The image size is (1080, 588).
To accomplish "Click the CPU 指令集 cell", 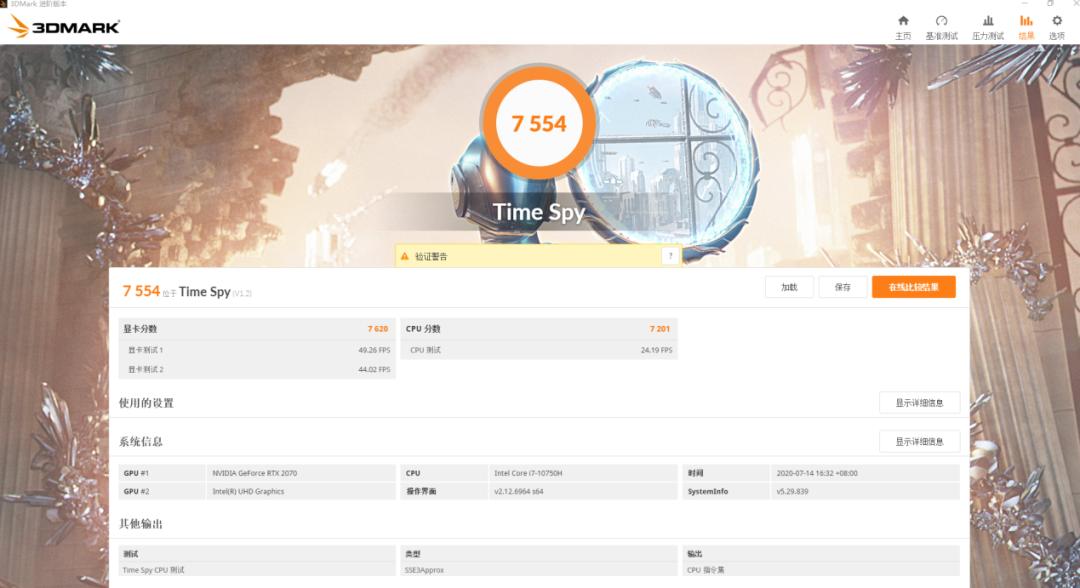I will click(x=706, y=570).
